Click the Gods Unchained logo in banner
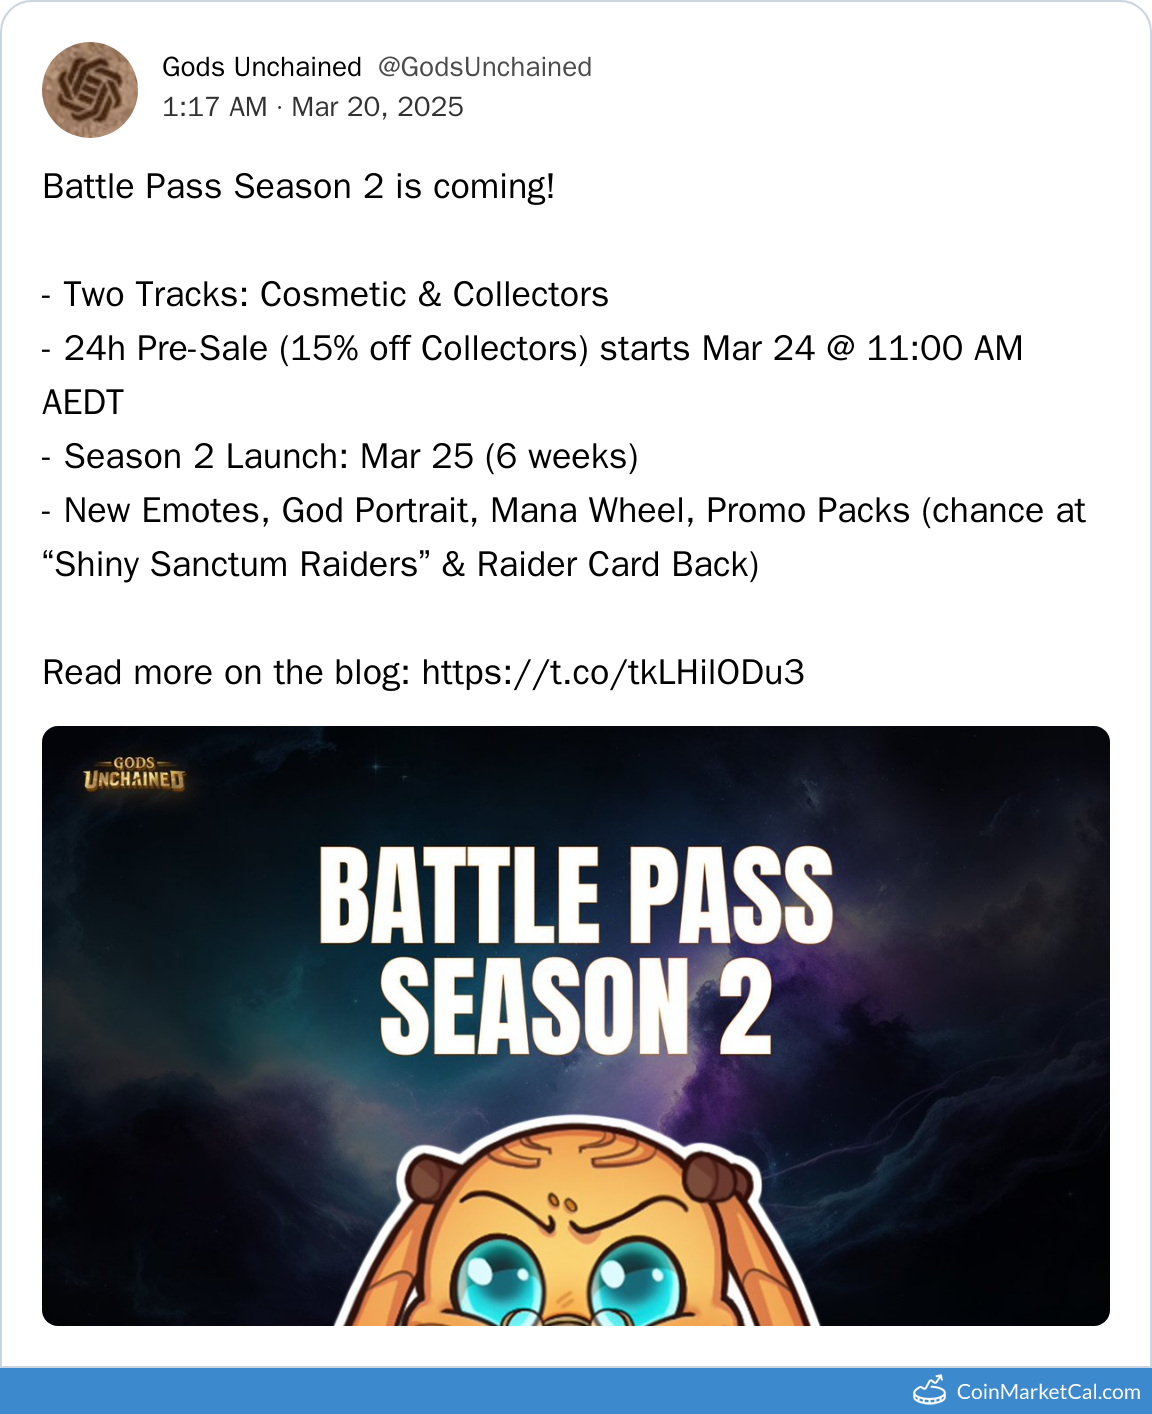Screen dimensions: 1152x1414 (x=135, y=774)
